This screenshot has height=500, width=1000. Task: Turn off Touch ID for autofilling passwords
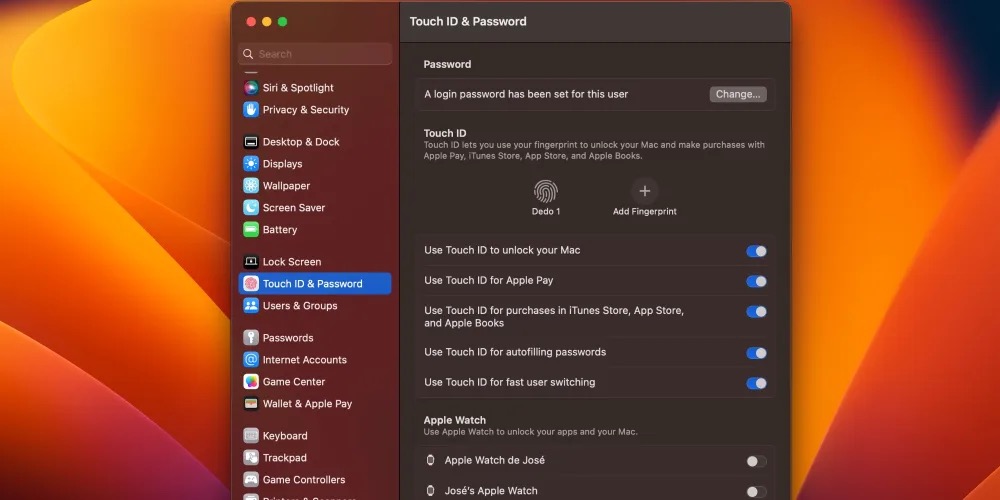(x=756, y=353)
